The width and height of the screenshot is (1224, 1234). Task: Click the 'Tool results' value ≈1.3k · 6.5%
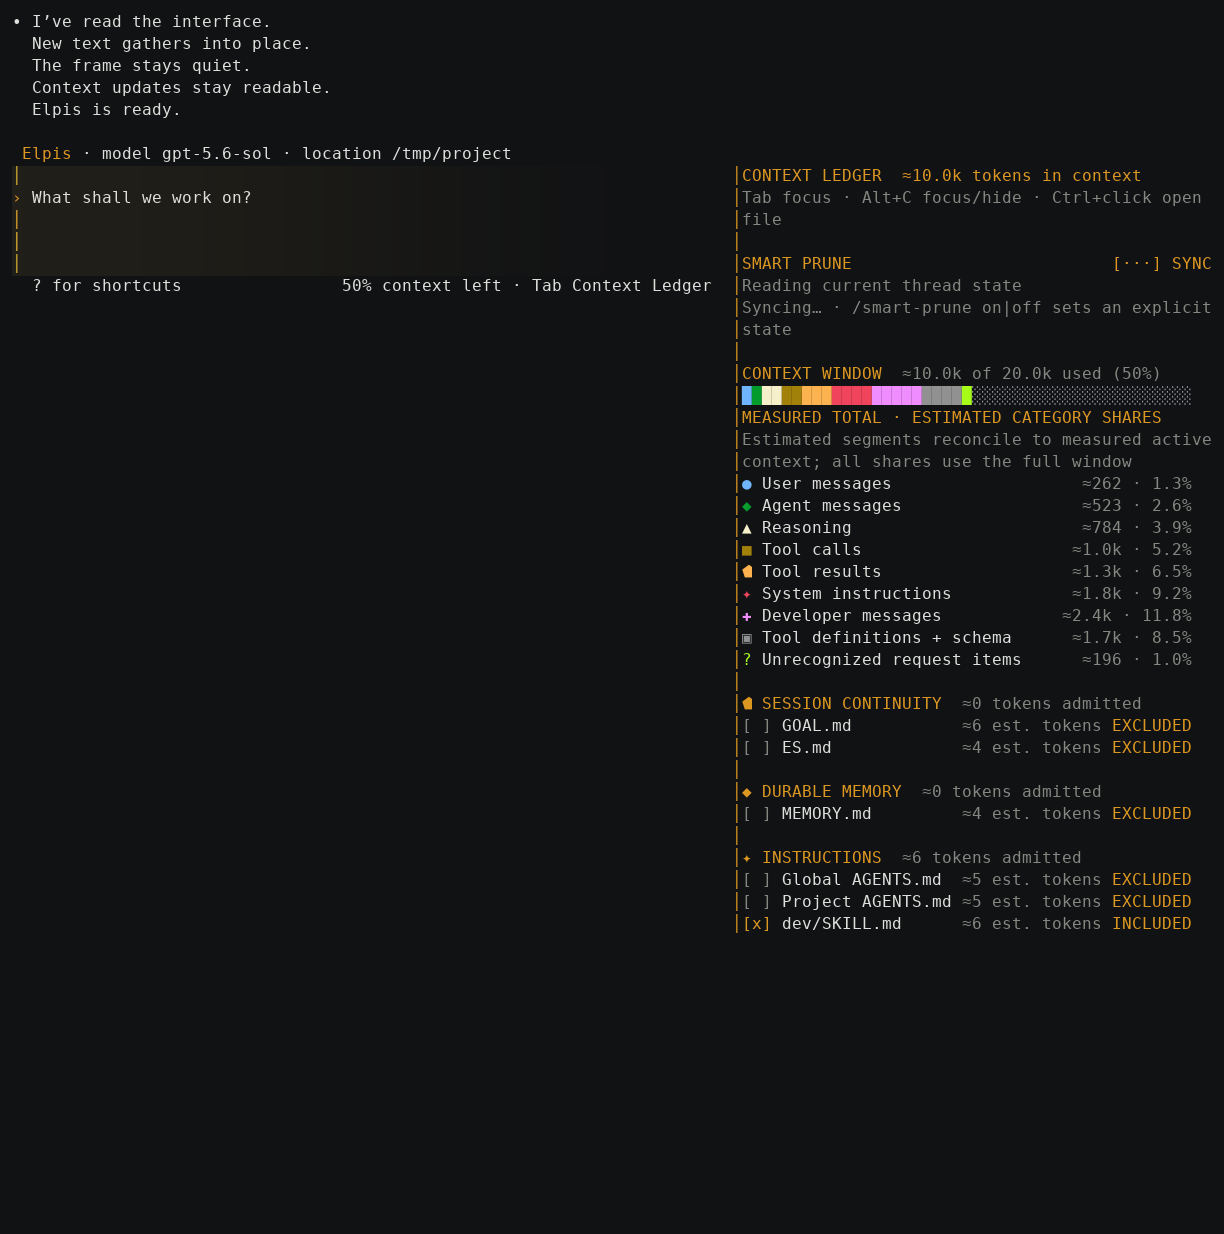(1132, 572)
